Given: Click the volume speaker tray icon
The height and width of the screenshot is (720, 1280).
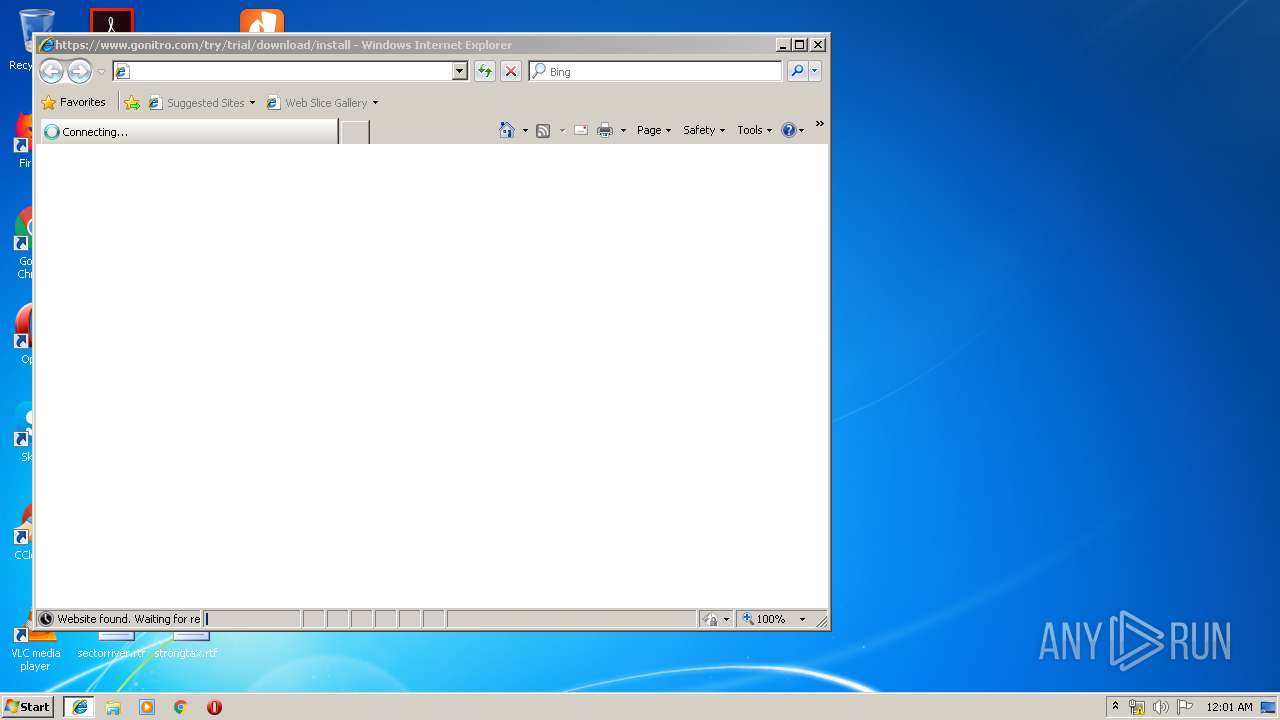Looking at the screenshot, I should point(1161,707).
